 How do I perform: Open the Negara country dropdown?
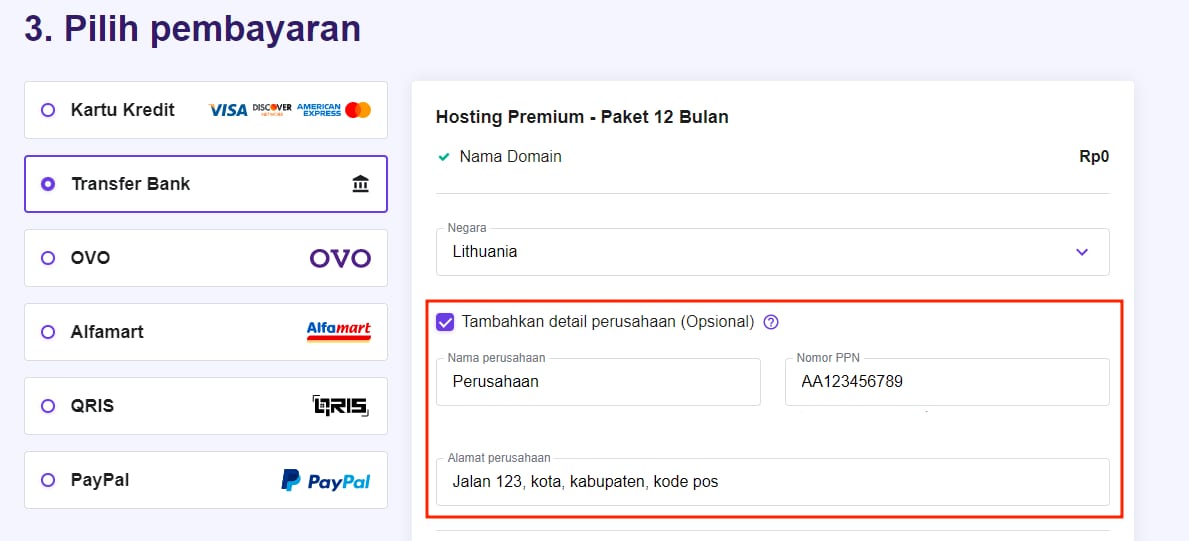click(x=760, y=252)
